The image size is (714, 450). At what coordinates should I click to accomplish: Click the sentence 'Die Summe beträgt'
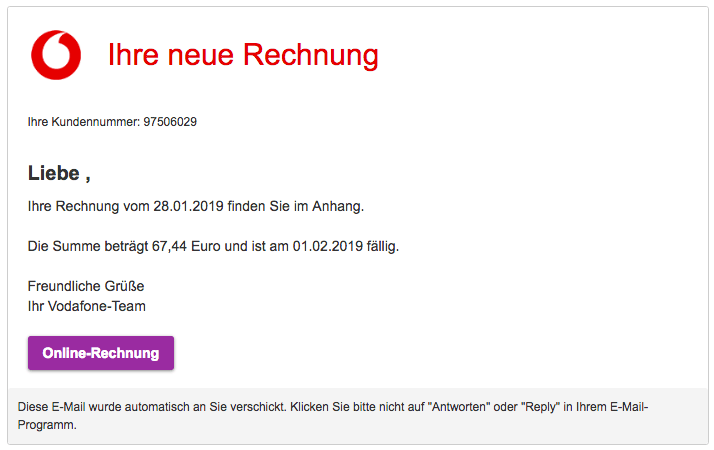[x=88, y=246]
